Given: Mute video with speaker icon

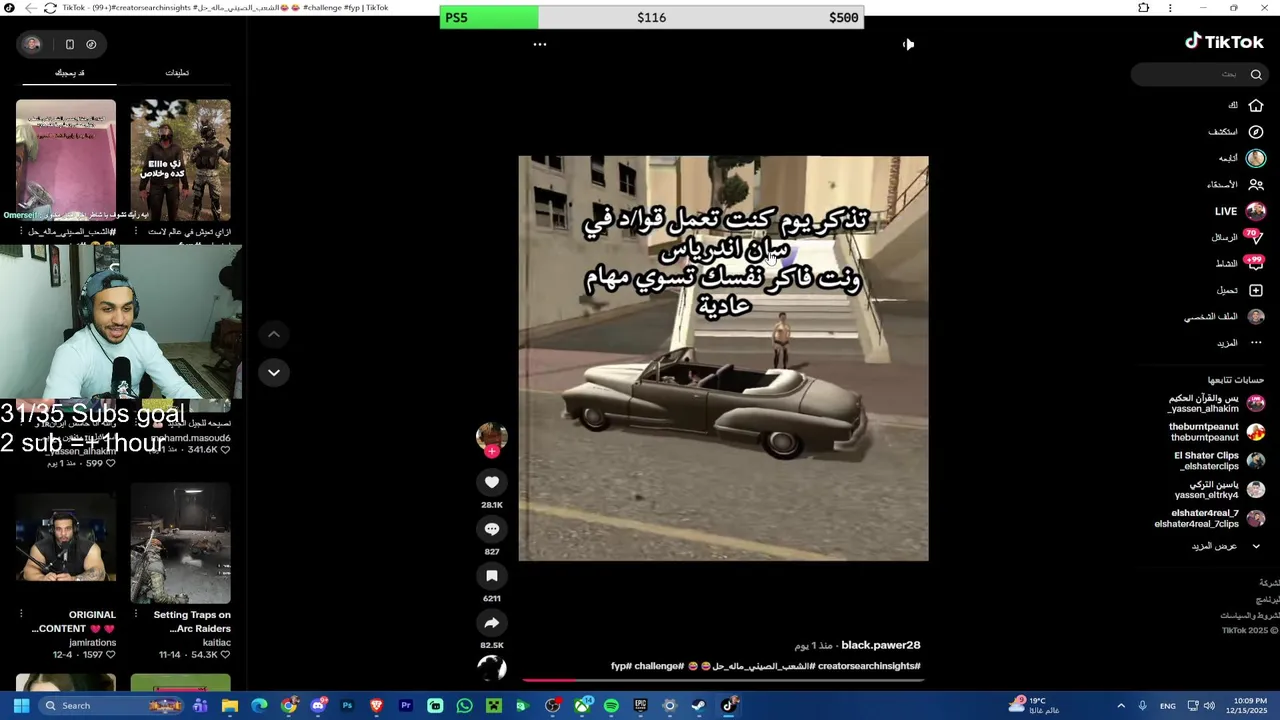Looking at the screenshot, I should point(908,44).
